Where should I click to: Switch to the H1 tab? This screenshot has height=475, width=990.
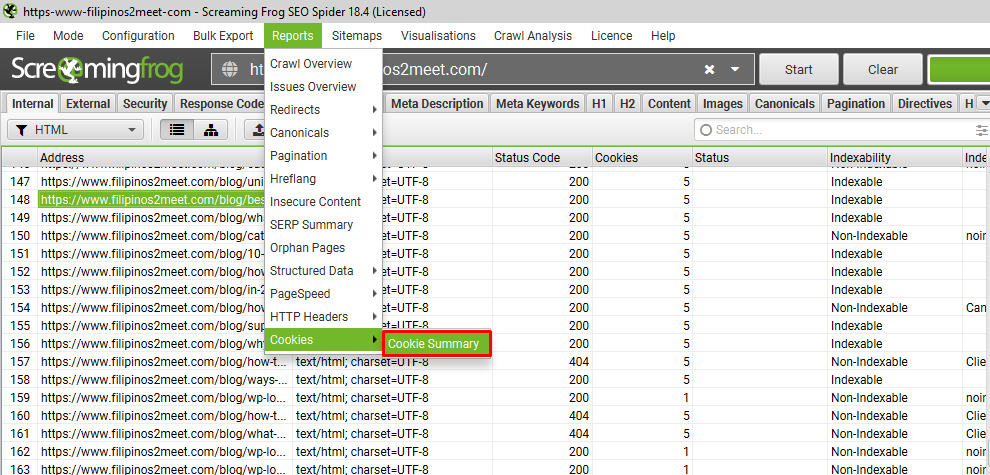pyautogui.click(x=599, y=104)
